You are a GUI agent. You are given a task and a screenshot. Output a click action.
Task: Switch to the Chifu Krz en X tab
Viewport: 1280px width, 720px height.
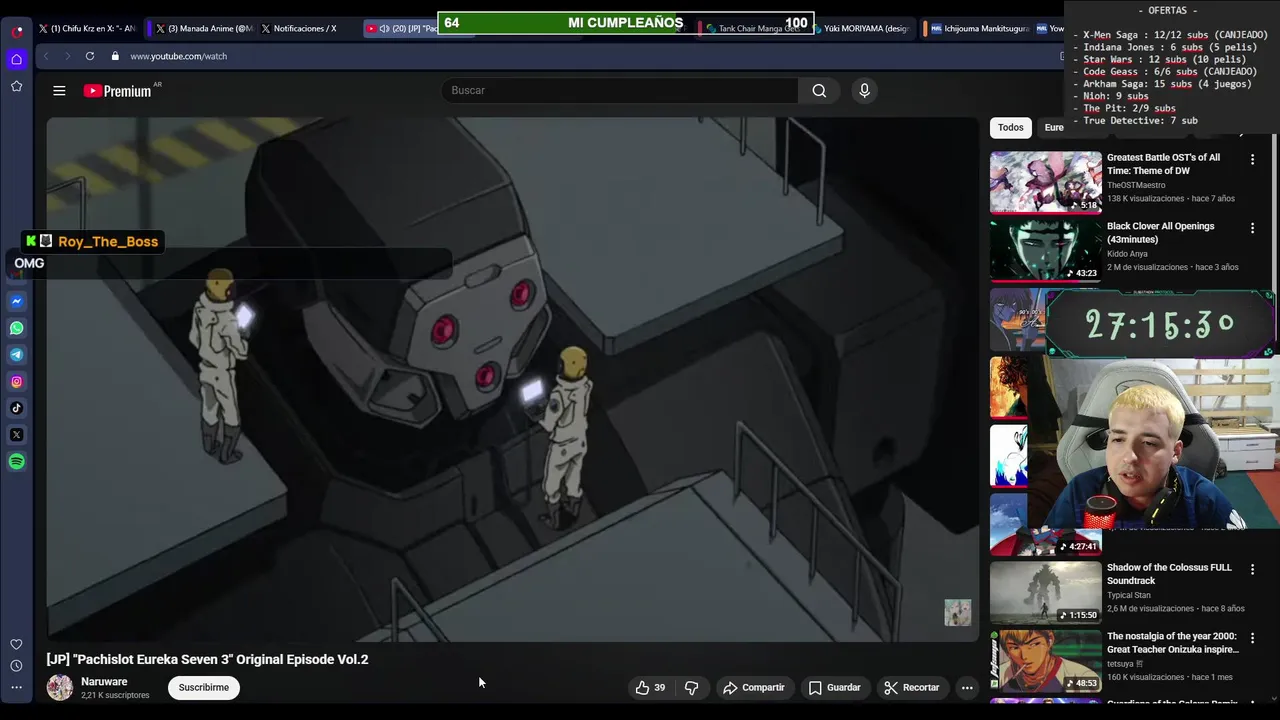(x=88, y=29)
